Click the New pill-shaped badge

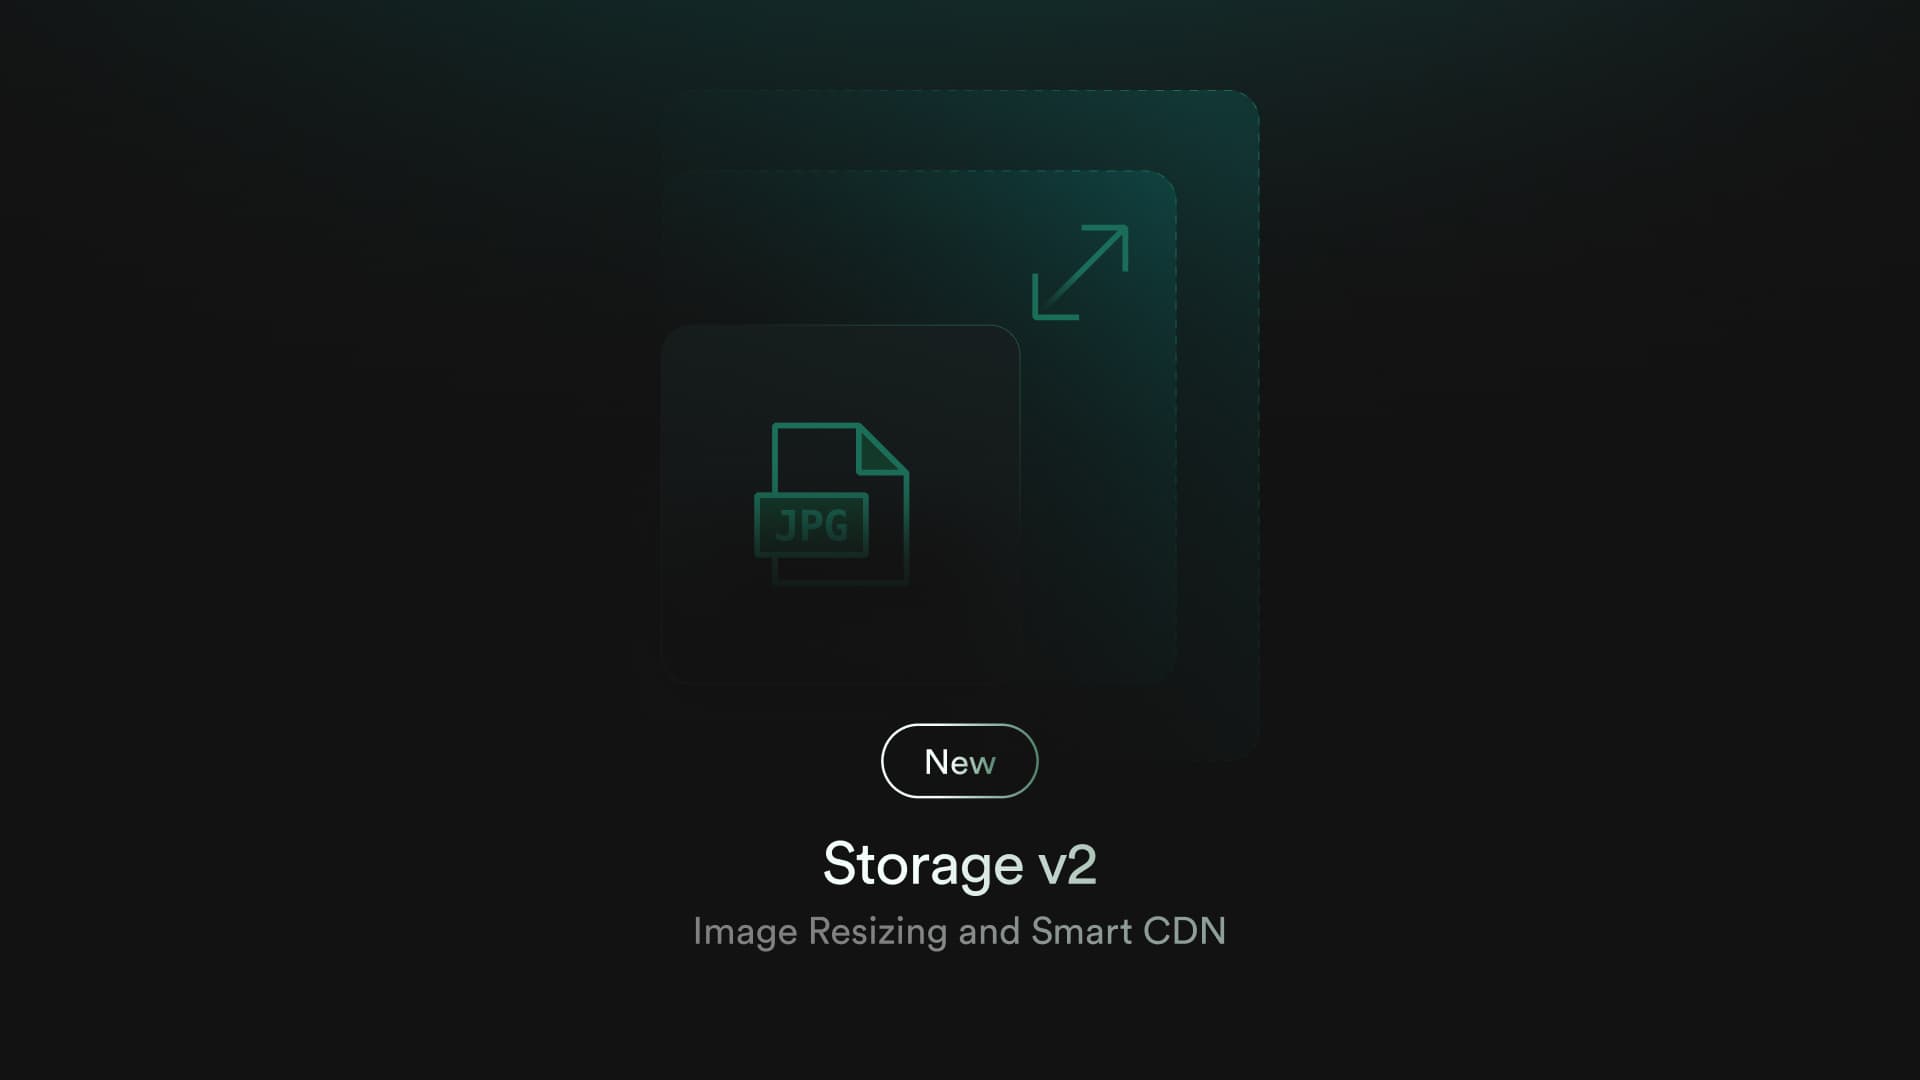960,761
